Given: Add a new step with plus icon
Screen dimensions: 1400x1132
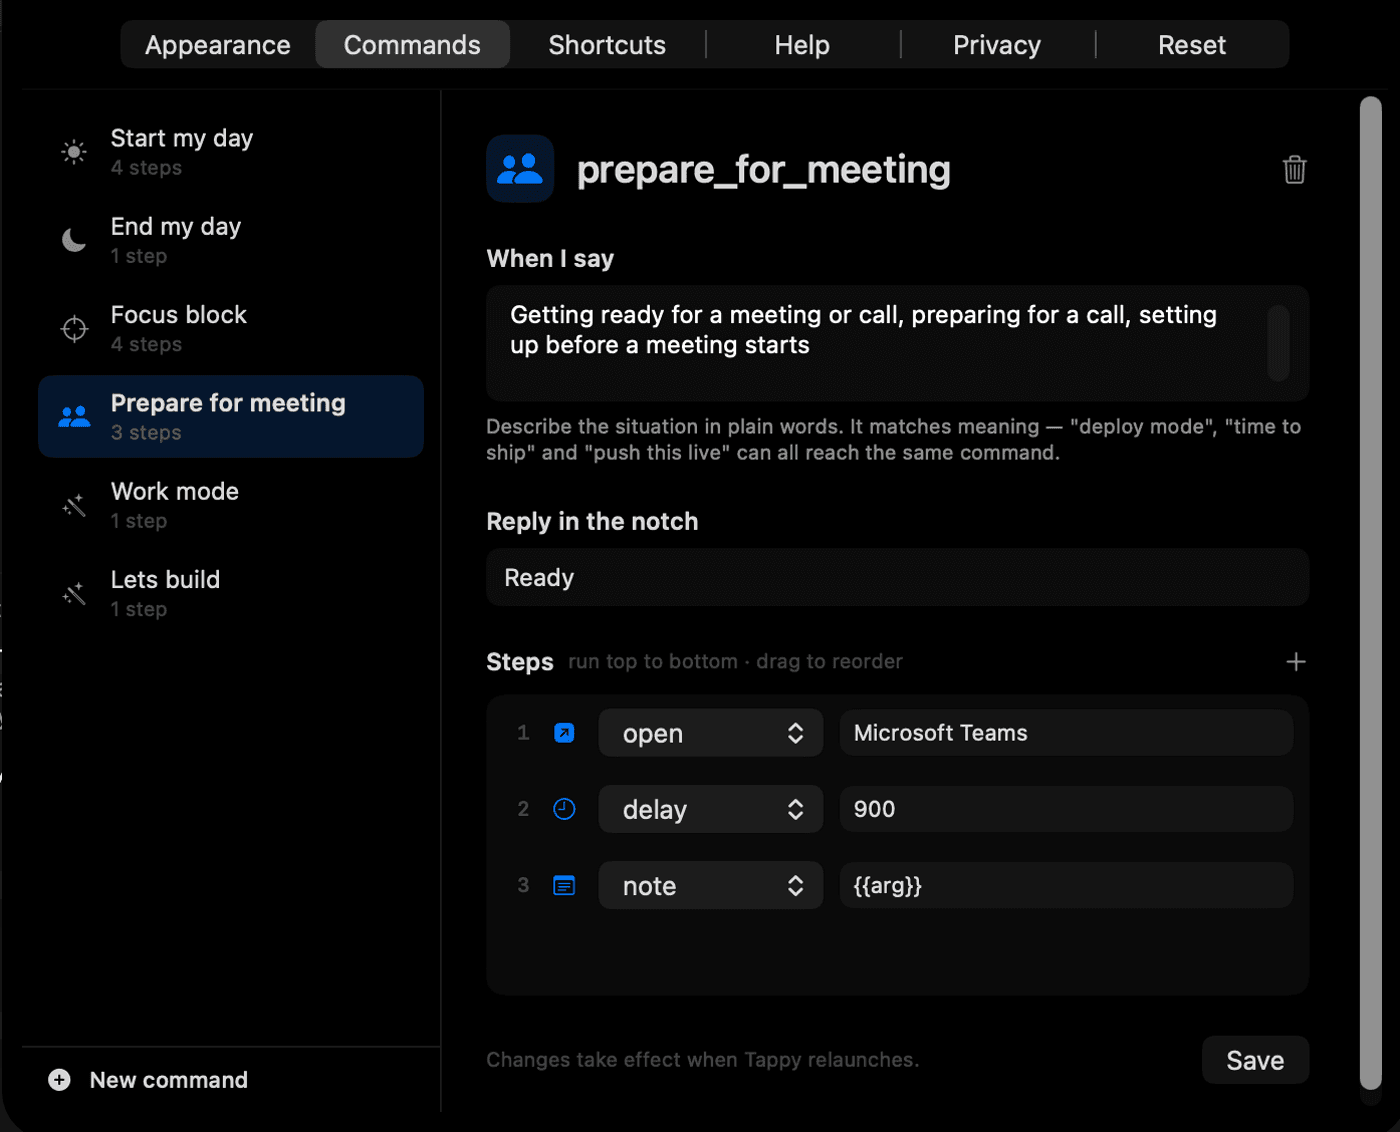Looking at the screenshot, I should click(x=1295, y=662).
